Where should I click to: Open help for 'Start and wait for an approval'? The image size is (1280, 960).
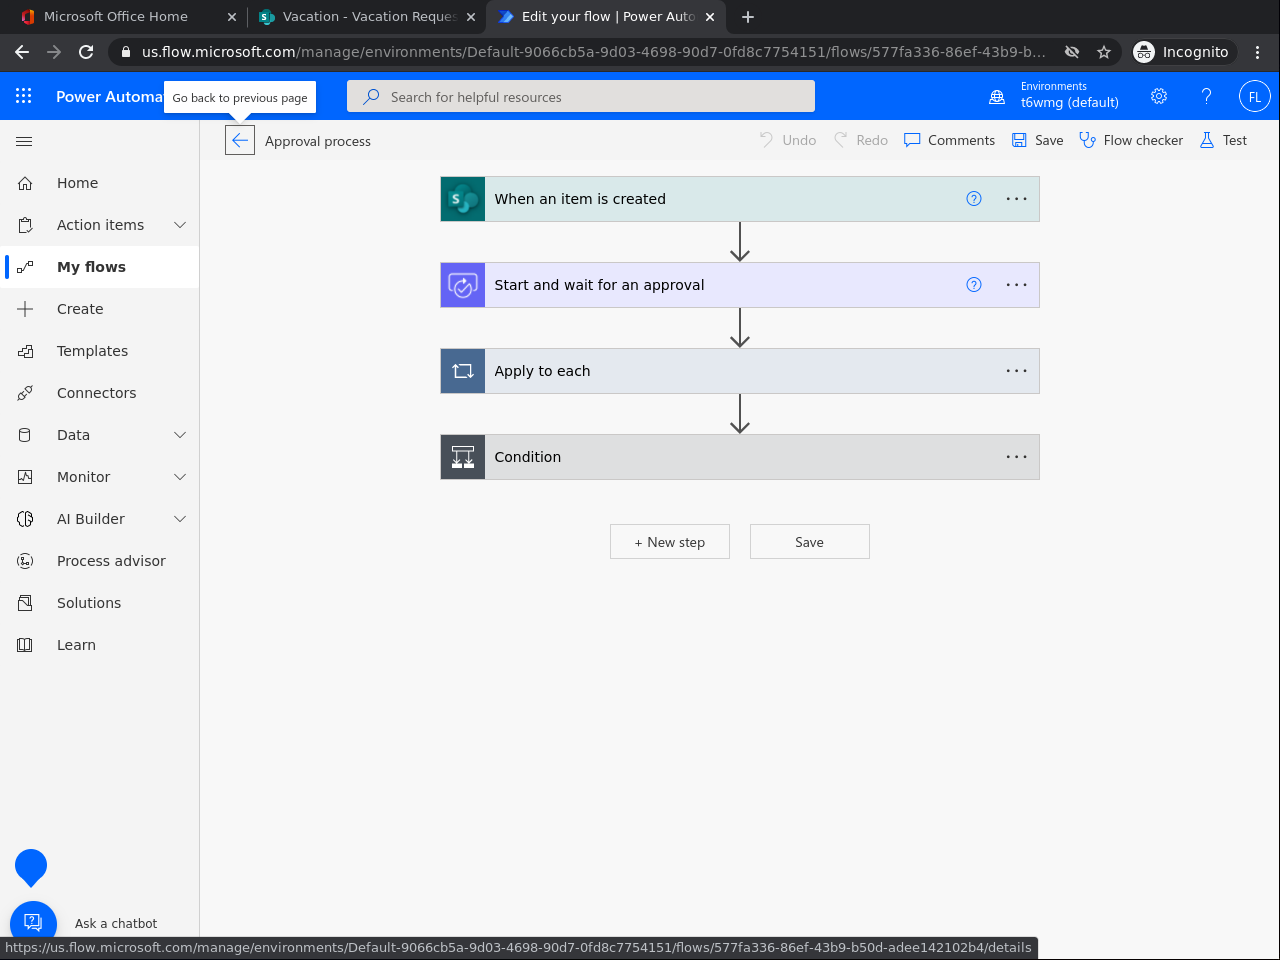(x=974, y=285)
